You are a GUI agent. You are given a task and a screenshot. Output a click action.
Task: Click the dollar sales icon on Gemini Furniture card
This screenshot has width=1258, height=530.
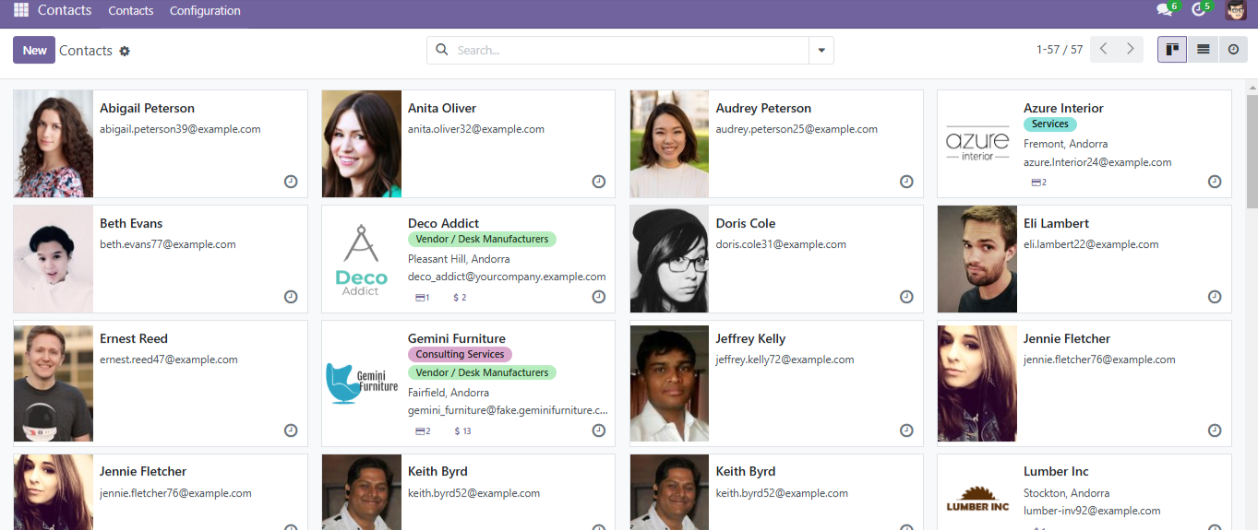(x=462, y=431)
